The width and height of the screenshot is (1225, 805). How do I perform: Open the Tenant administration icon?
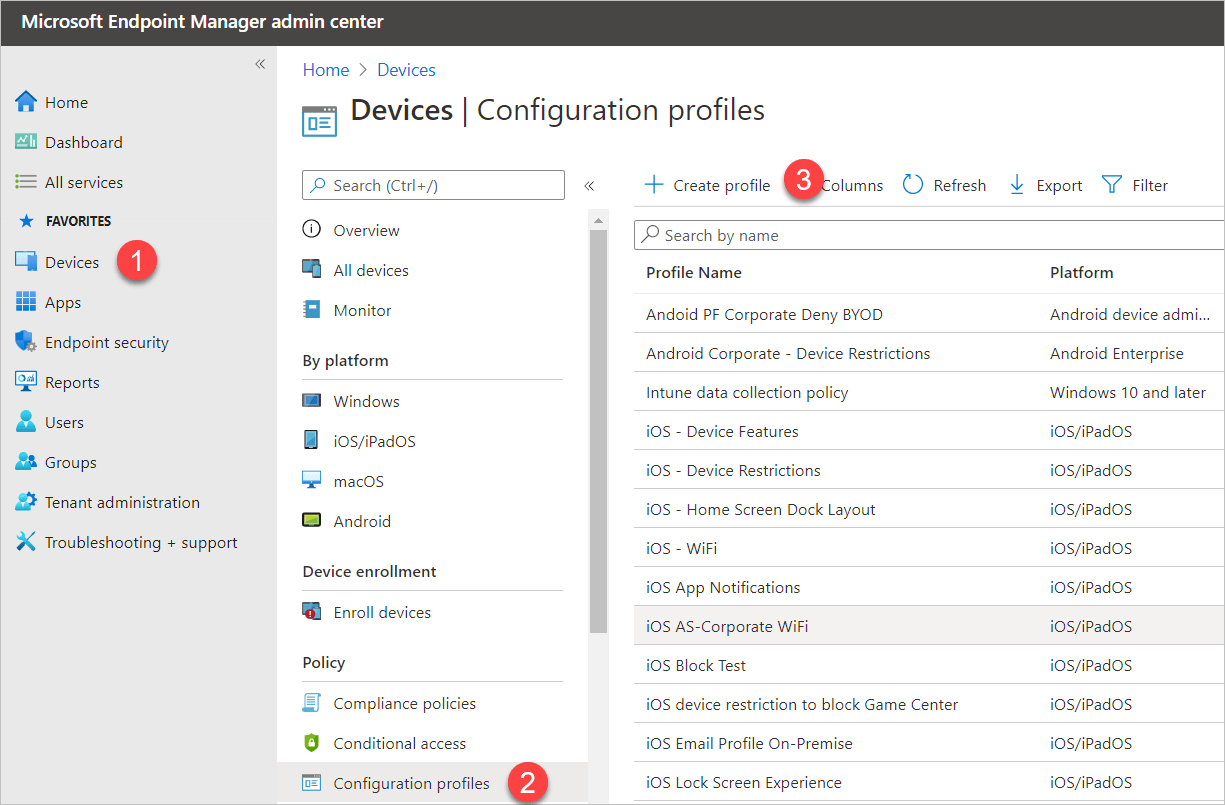tap(26, 502)
